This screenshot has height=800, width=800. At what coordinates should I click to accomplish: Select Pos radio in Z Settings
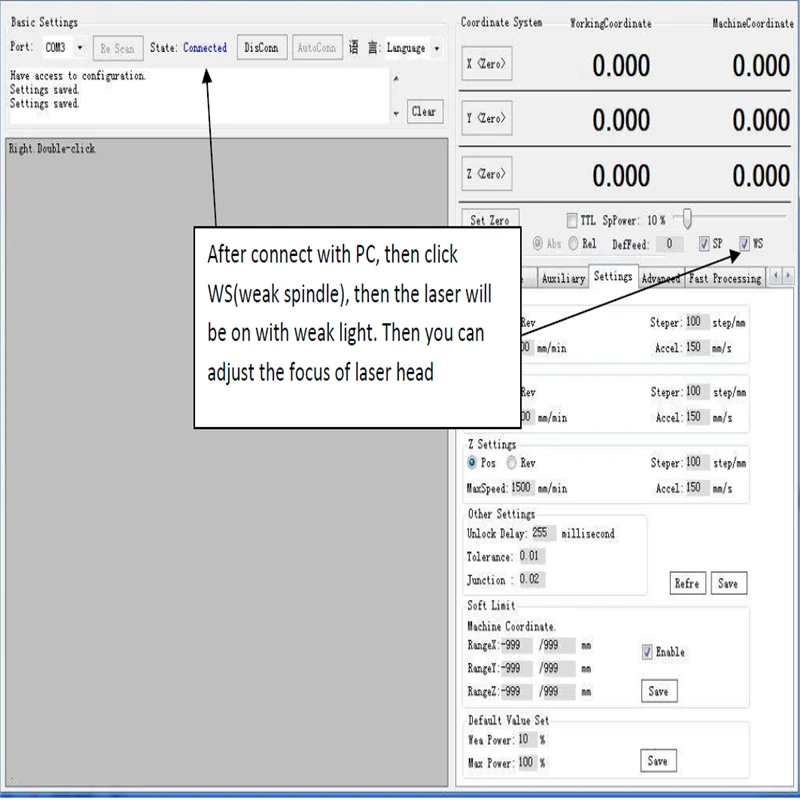coord(472,463)
